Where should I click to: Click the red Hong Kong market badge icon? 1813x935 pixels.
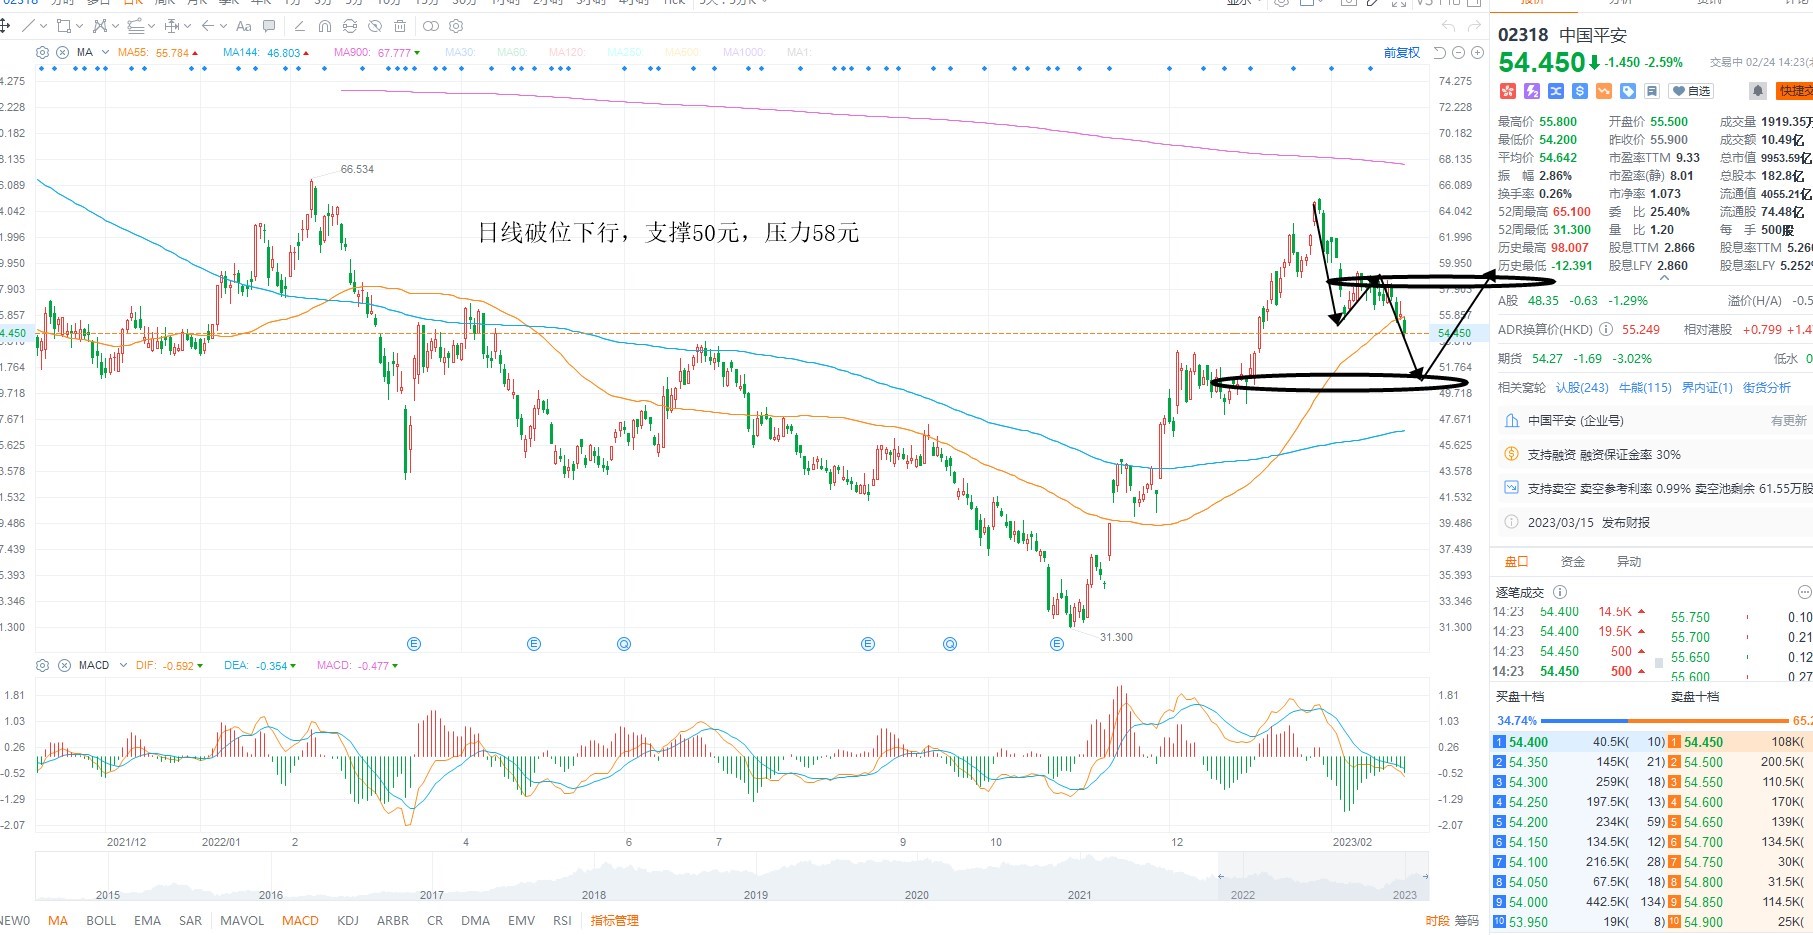coord(1507,91)
